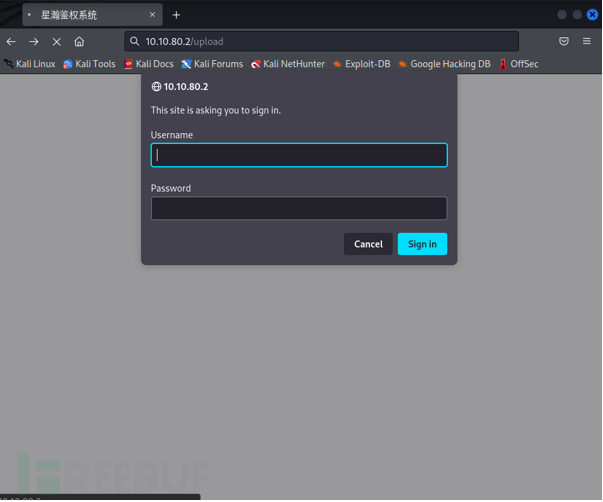Viewport: 603px width, 502px height.
Task: Open the Kali NetHunter bookmark
Action: click(288, 64)
